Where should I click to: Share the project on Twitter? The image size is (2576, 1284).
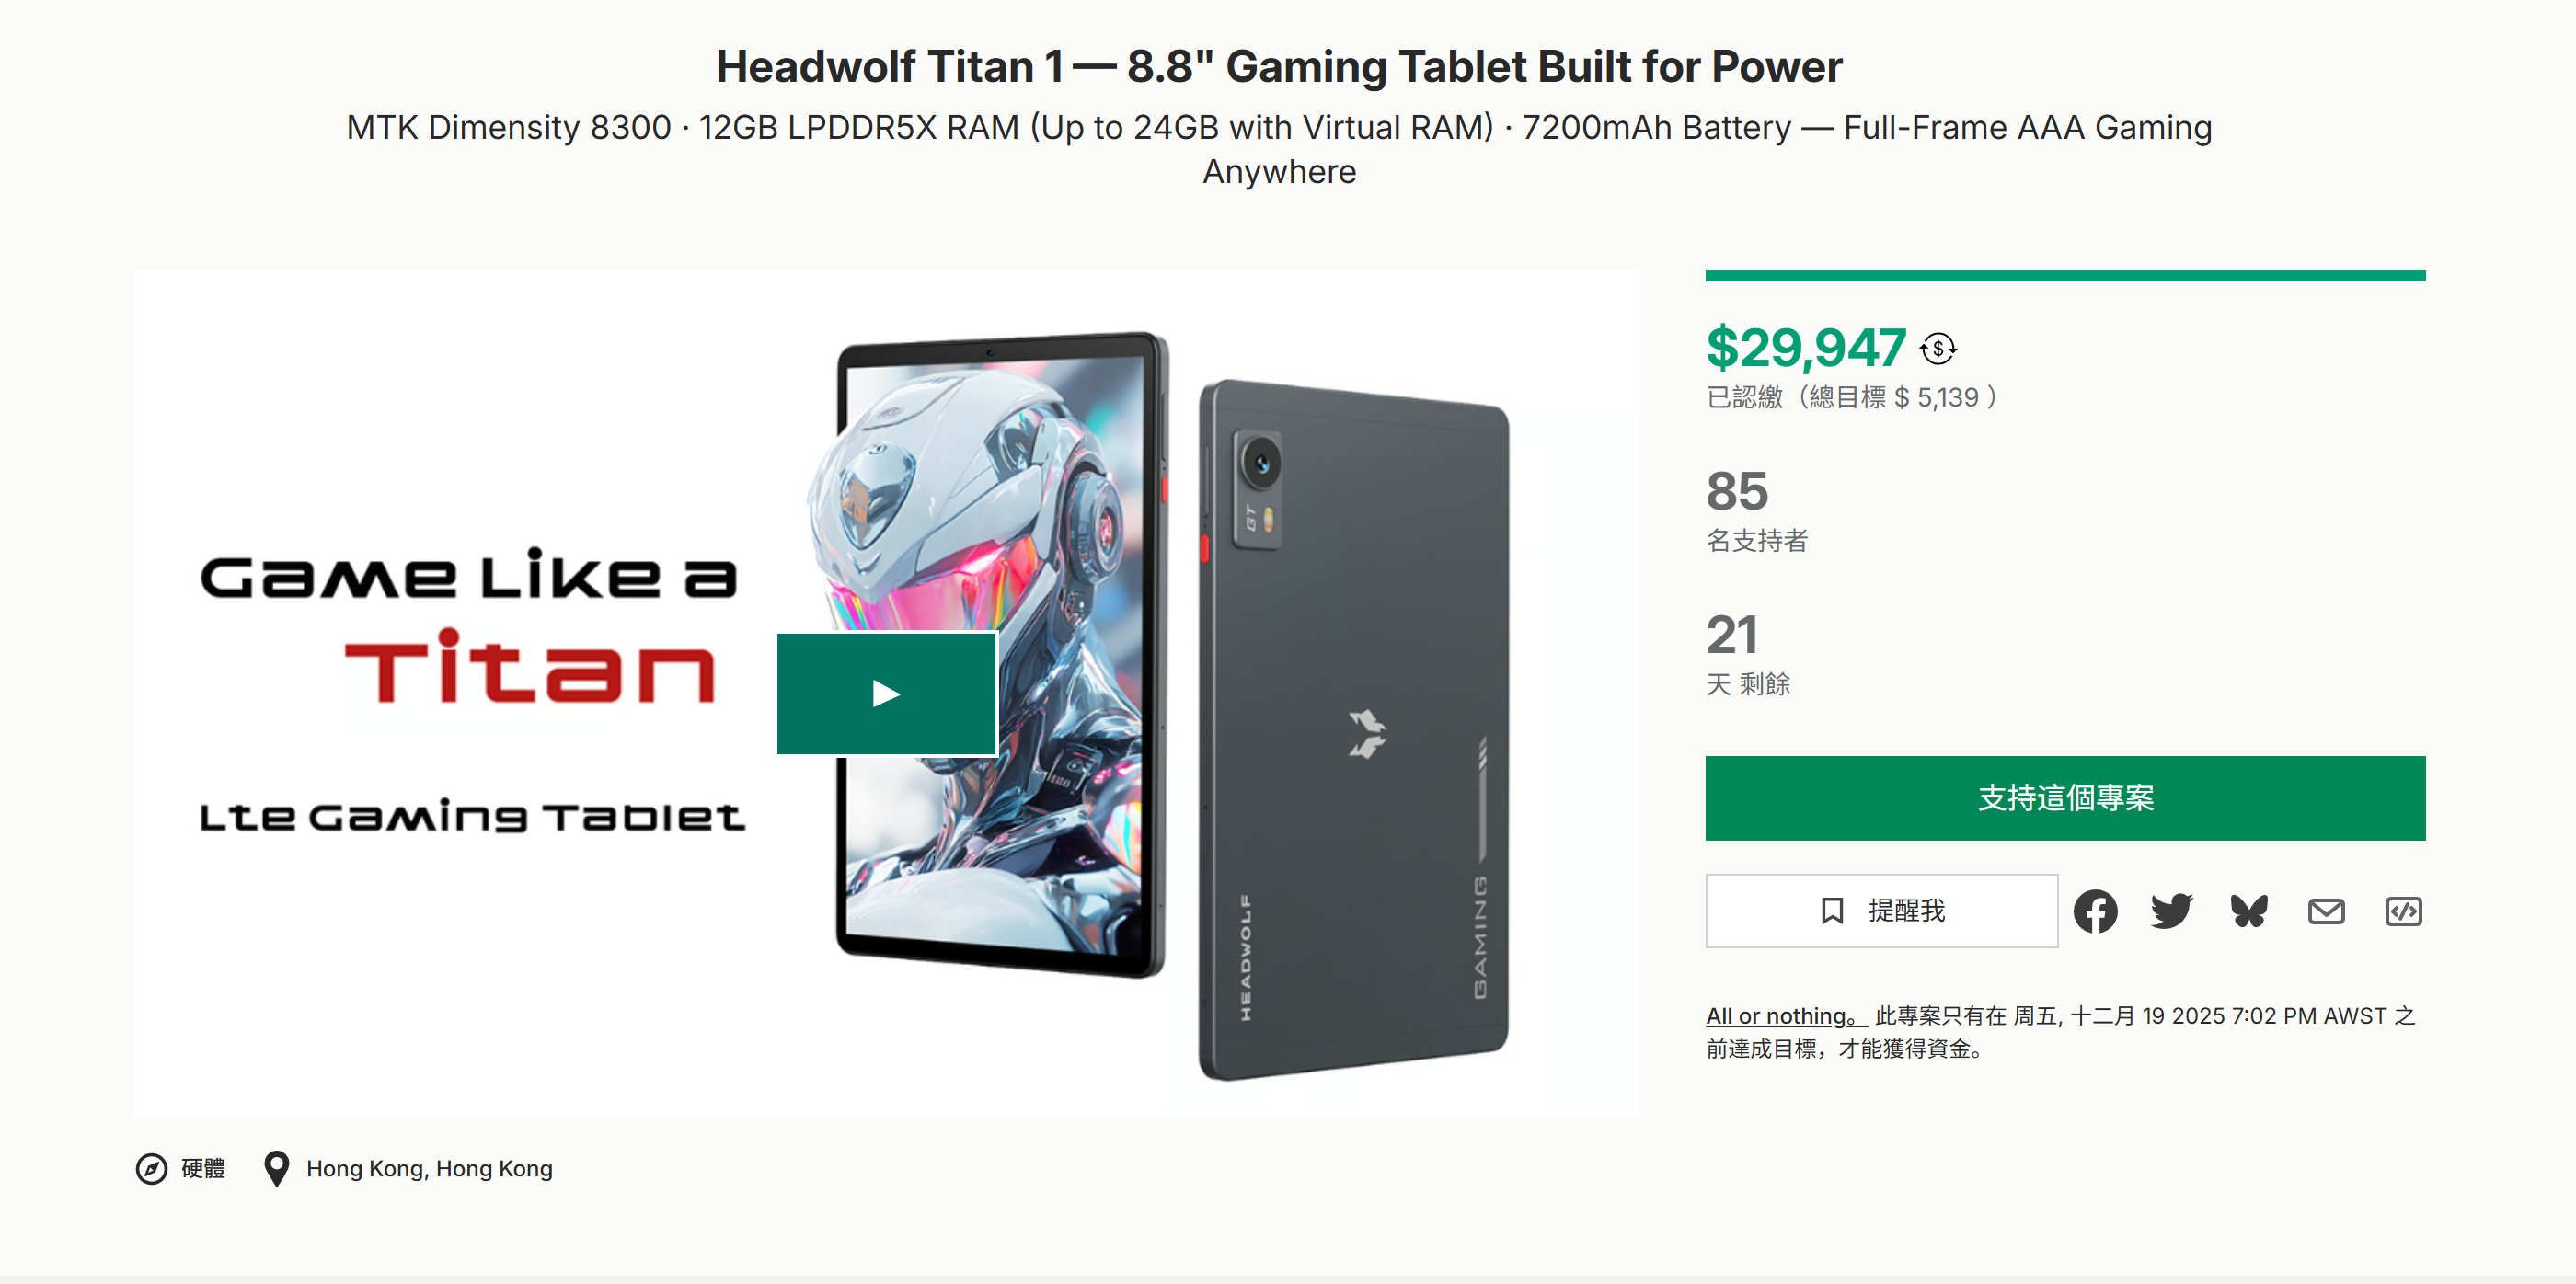coord(2171,911)
